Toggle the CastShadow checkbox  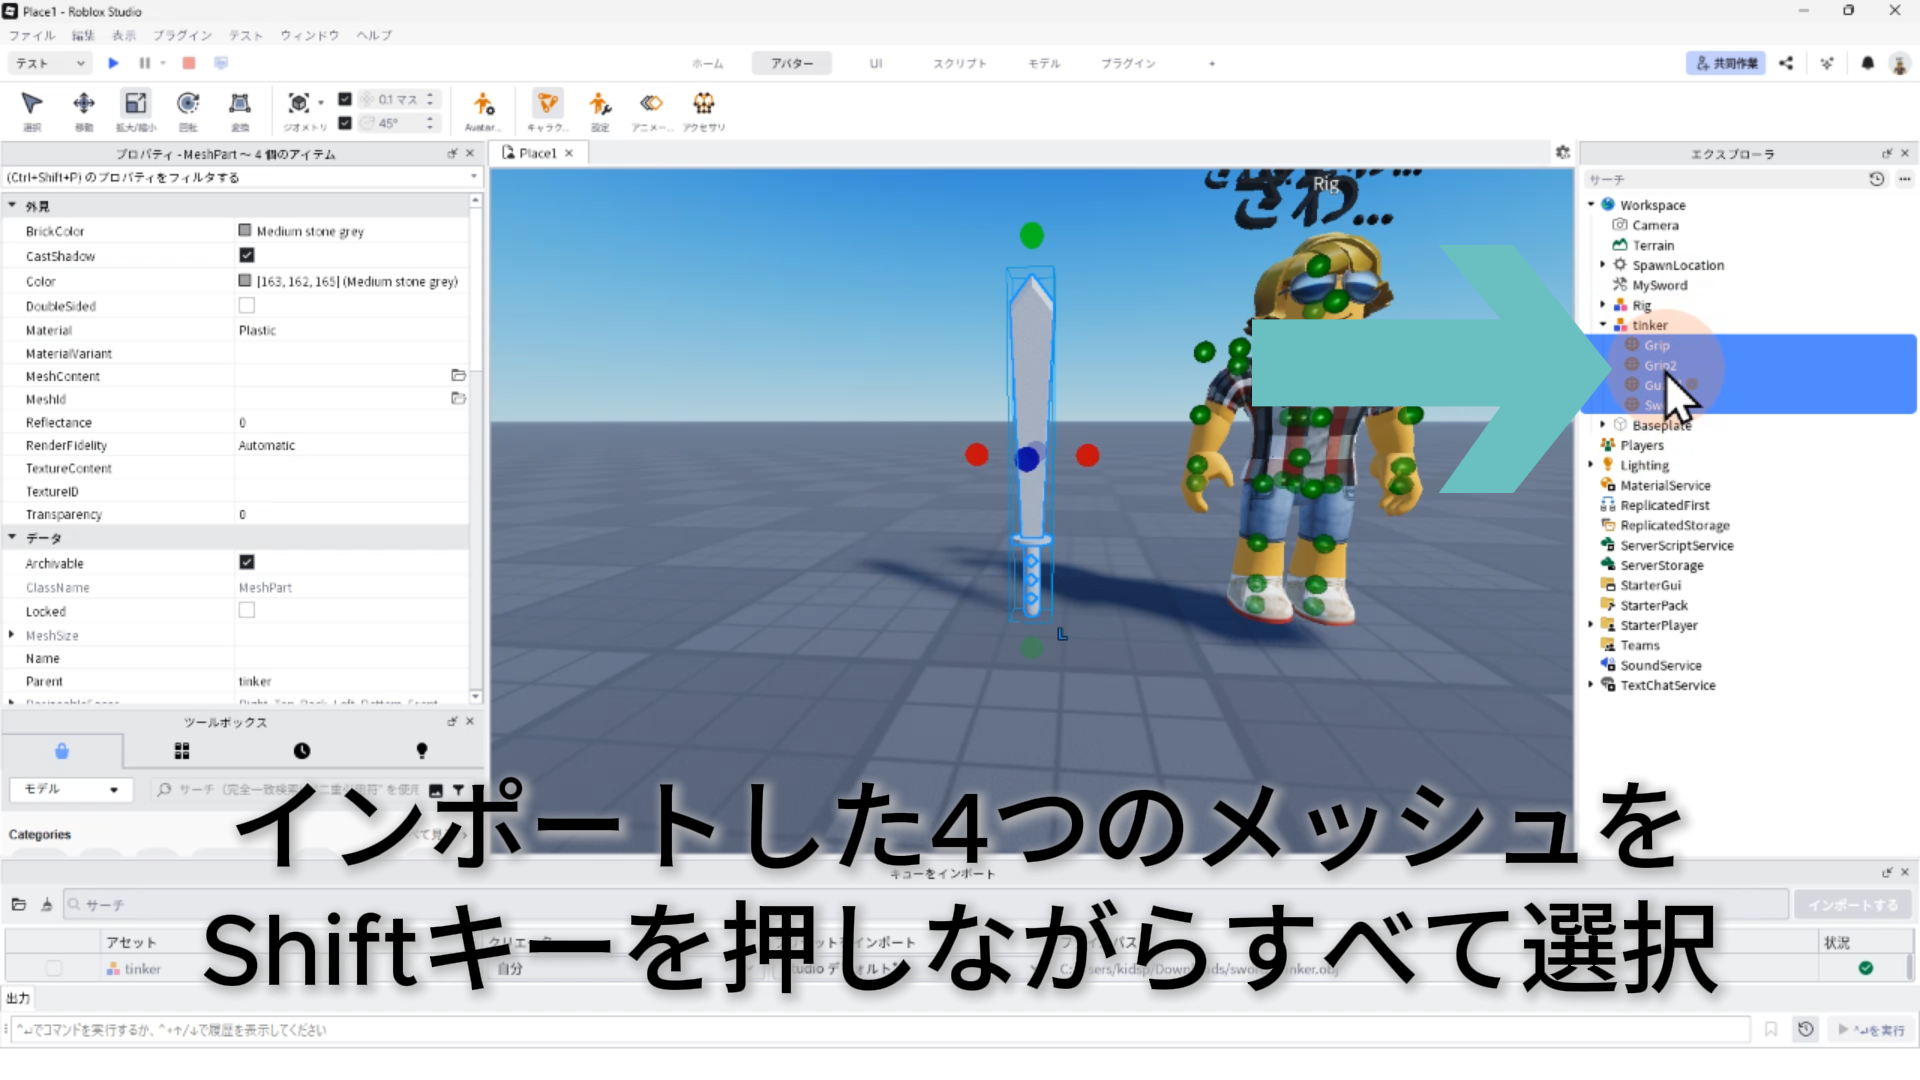pos(247,256)
